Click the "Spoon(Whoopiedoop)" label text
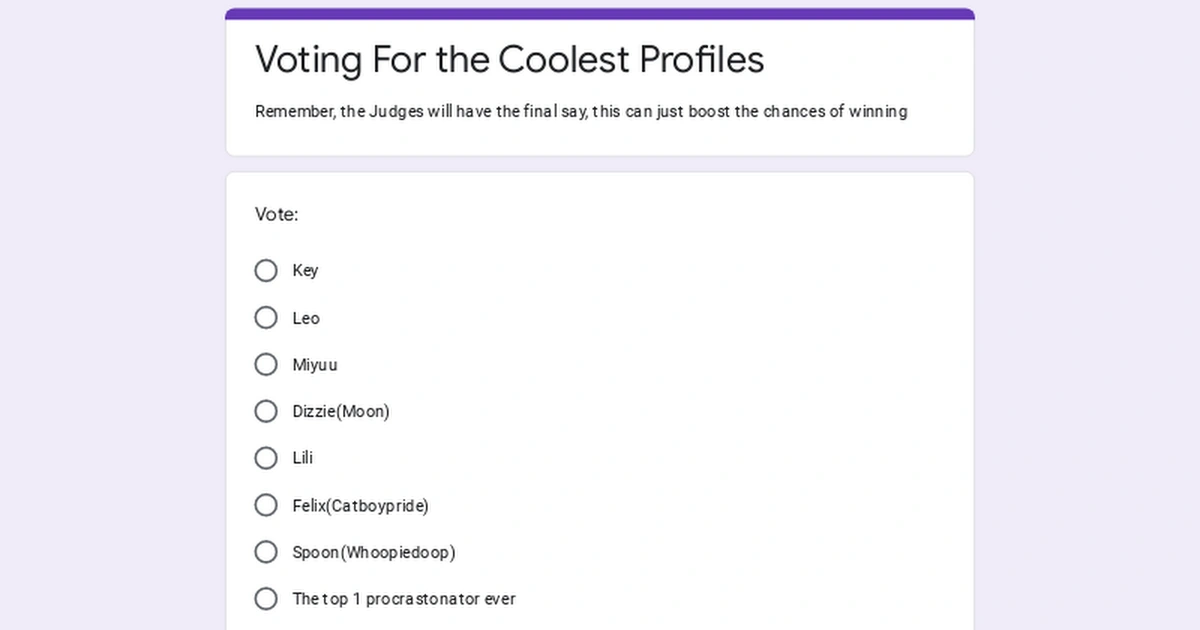Image resolution: width=1200 pixels, height=630 pixels. tap(373, 552)
